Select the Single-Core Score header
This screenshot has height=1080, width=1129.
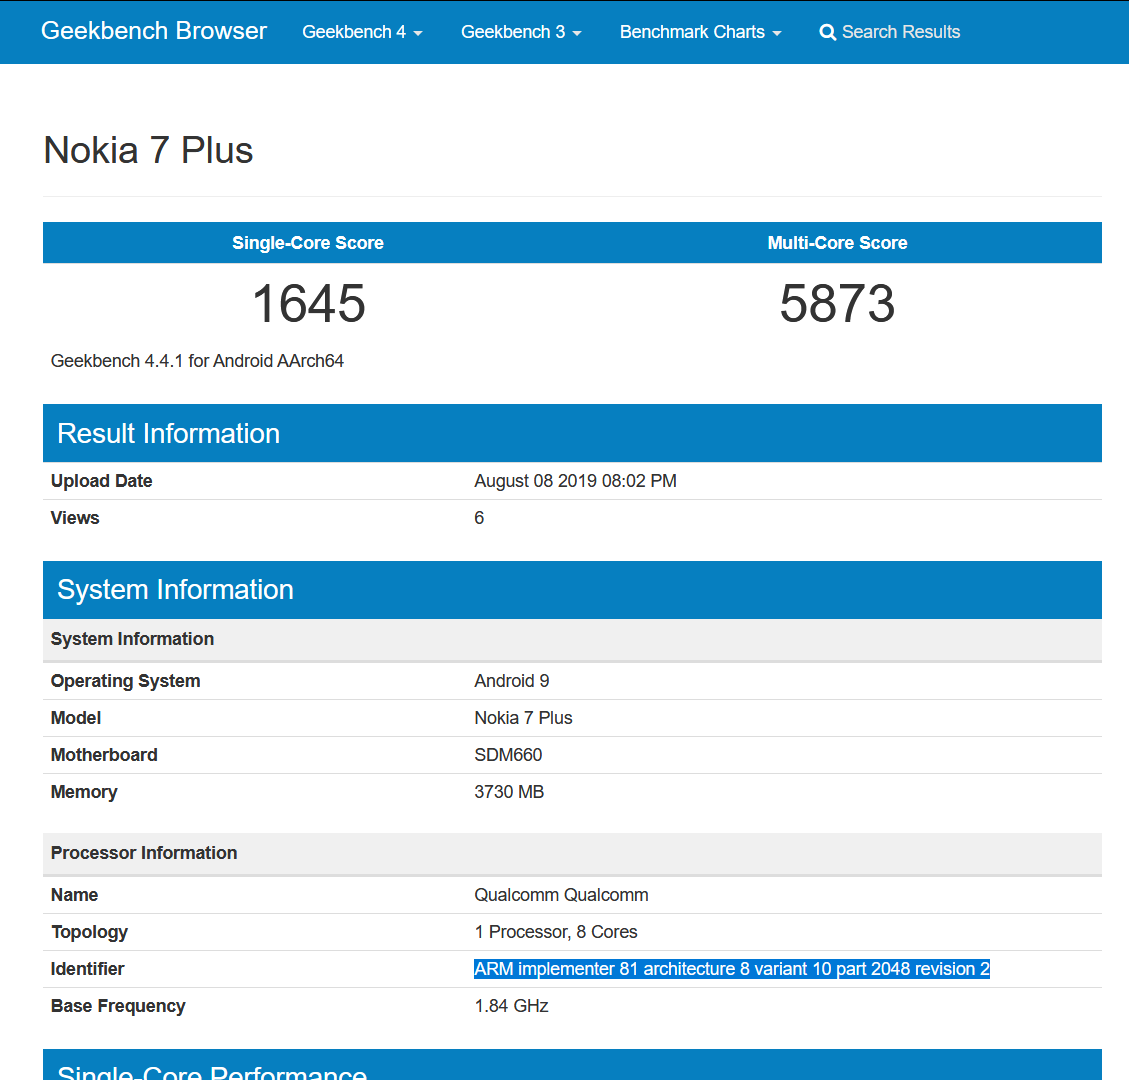point(307,243)
